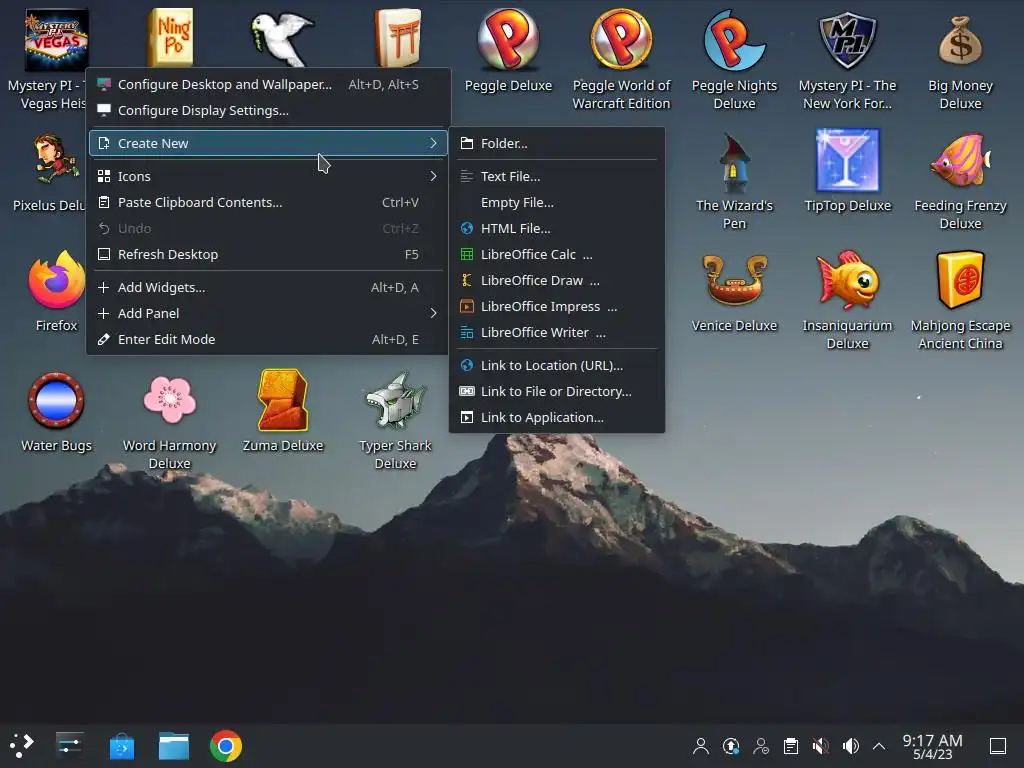Open the user switcher tray icon
Screen dimensions: 1024x768
click(761, 746)
